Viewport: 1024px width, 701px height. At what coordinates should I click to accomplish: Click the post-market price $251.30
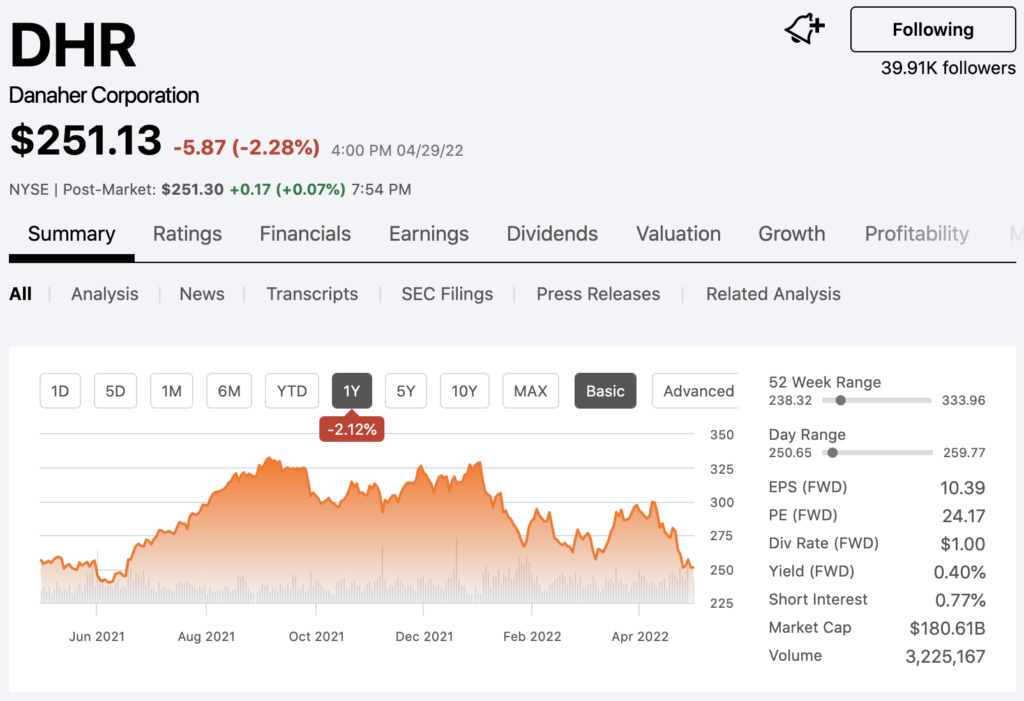[192, 189]
